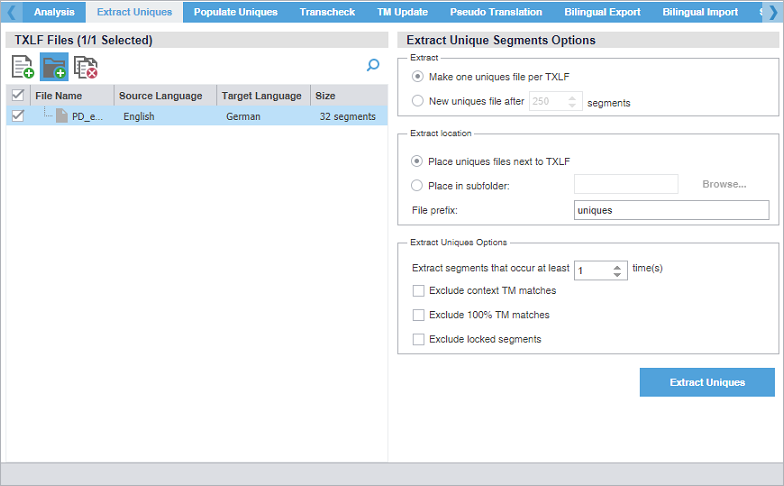The width and height of the screenshot is (784, 486).
Task: Open the Pseudo Translation tab
Action: 496,12
